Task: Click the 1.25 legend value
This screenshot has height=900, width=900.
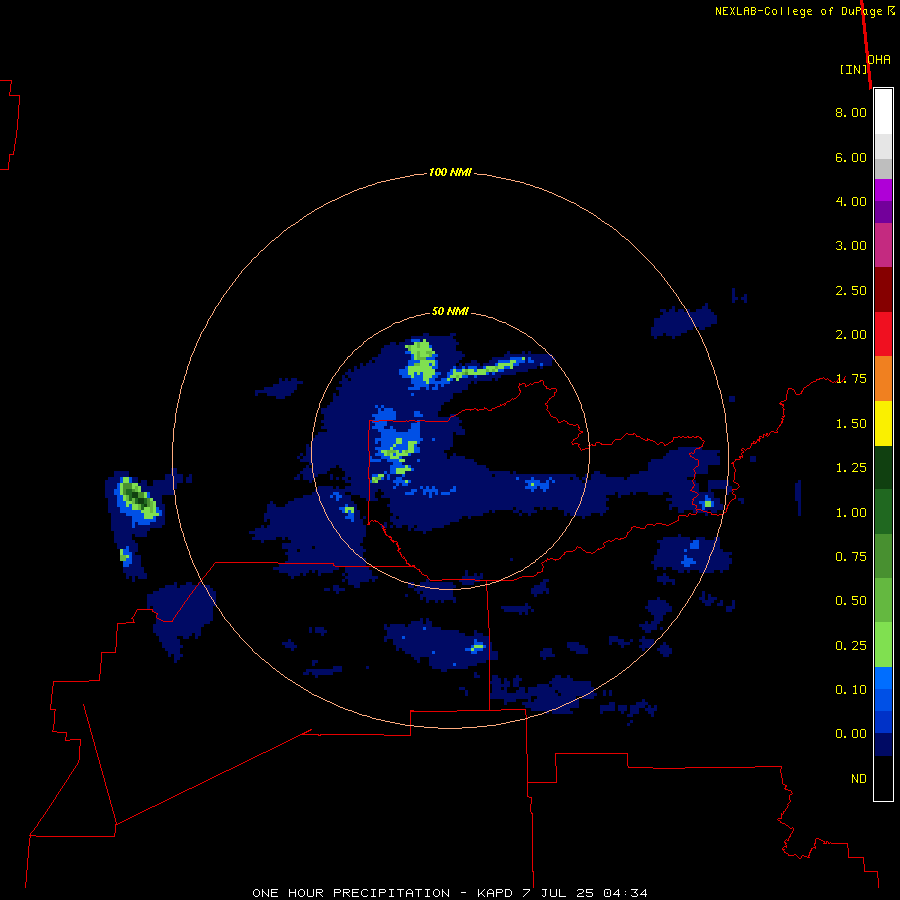Action: point(851,468)
